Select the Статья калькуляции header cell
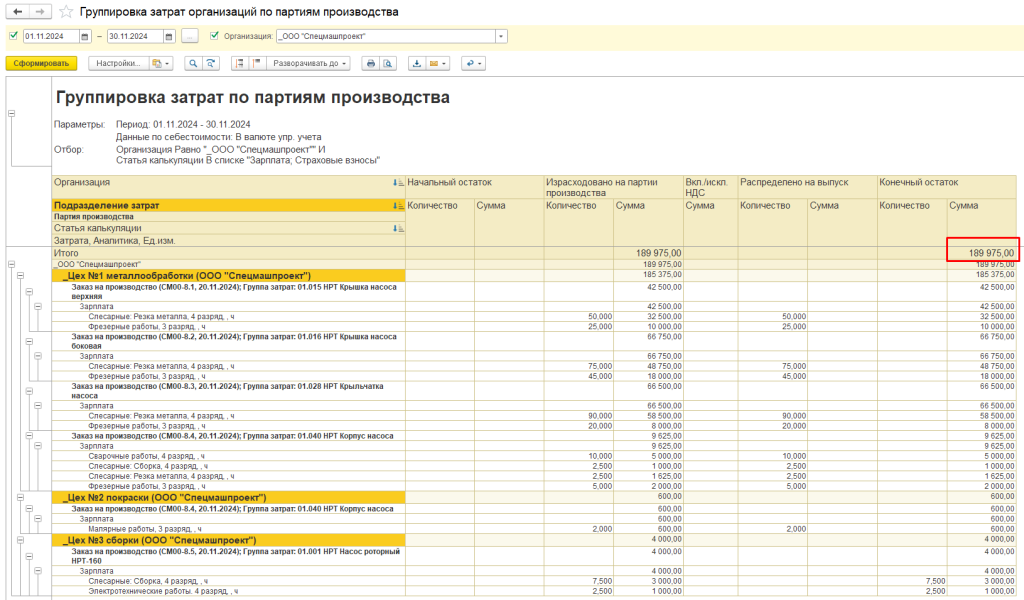This screenshot has width=1024, height=600. pos(229,229)
